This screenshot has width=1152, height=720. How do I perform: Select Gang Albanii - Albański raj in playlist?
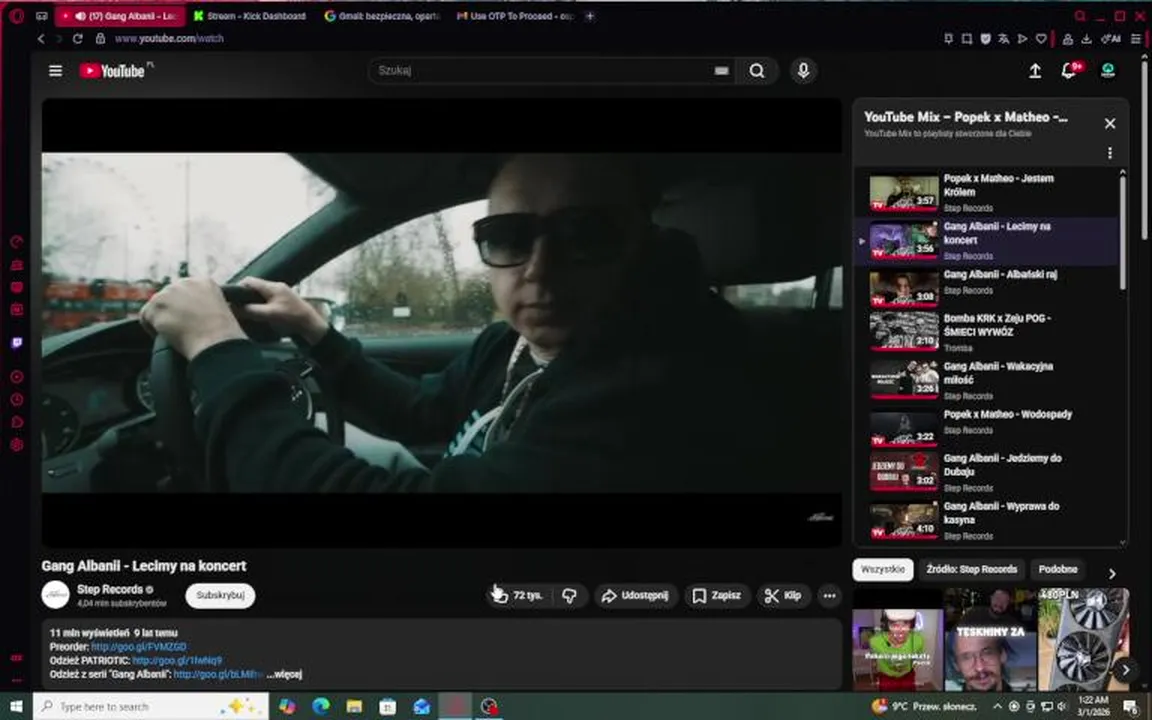click(x=989, y=288)
